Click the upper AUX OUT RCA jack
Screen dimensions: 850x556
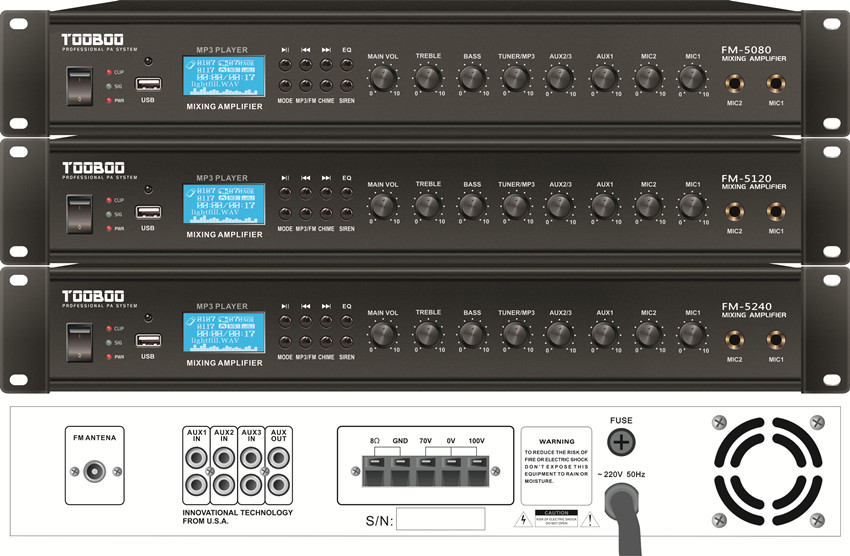click(278, 458)
